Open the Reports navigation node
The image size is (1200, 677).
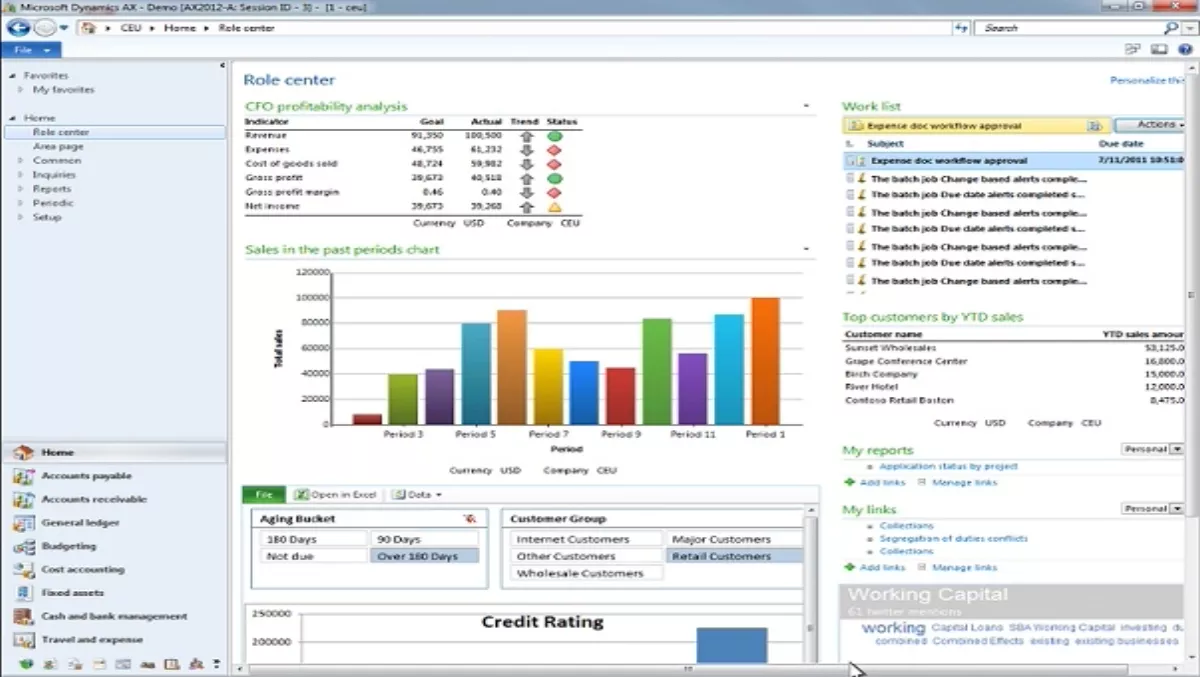[52, 189]
